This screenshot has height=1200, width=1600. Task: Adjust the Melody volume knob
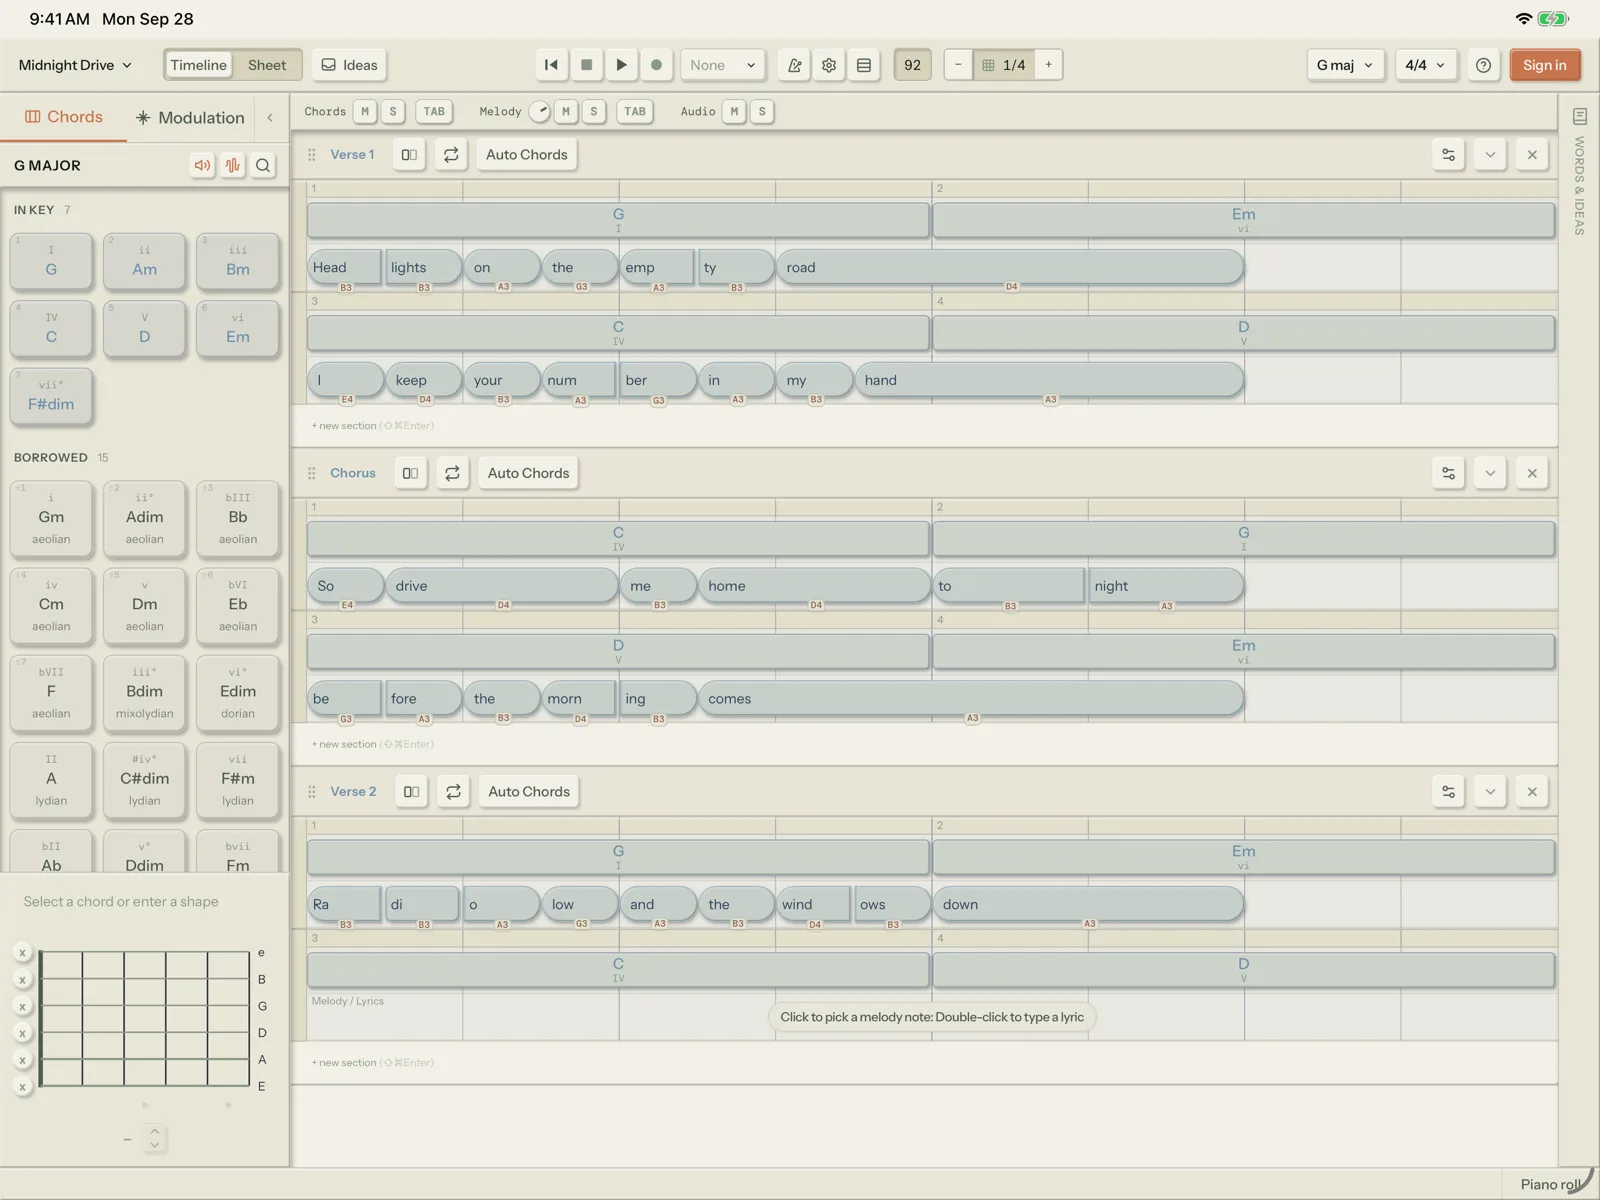pos(540,111)
